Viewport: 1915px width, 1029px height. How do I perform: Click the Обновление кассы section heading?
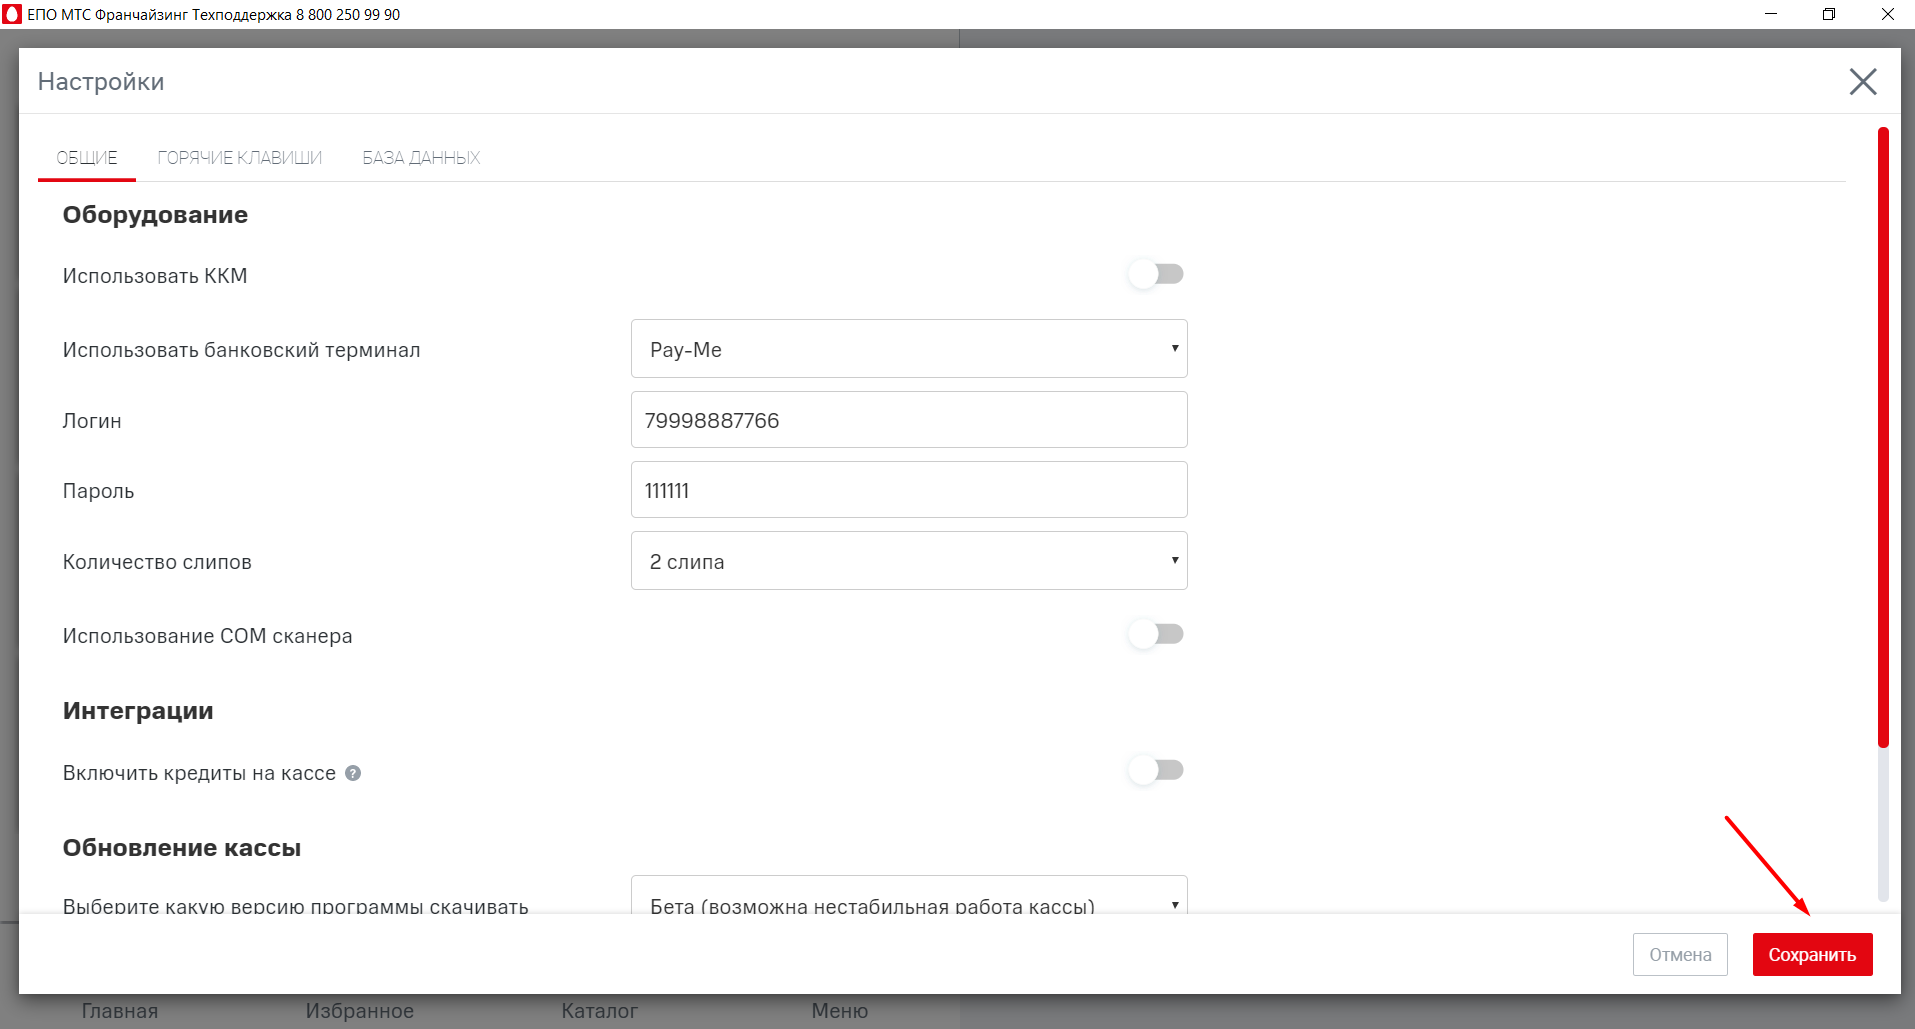pyautogui.click(x=182, y=848)
